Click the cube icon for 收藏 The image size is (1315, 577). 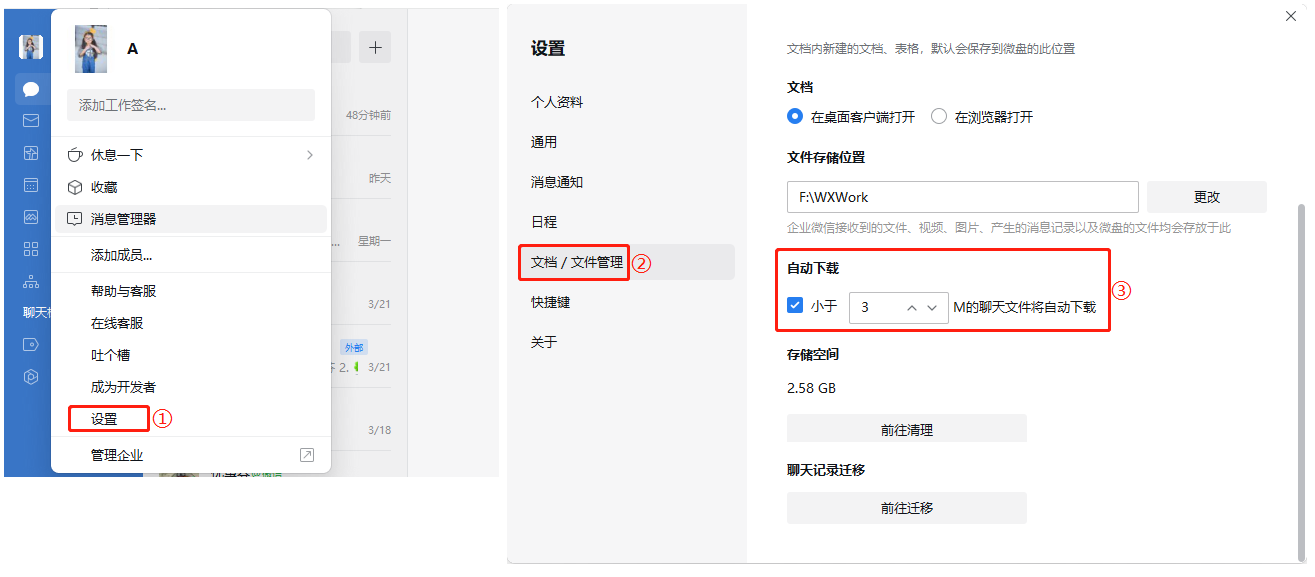tap(75, 187)
